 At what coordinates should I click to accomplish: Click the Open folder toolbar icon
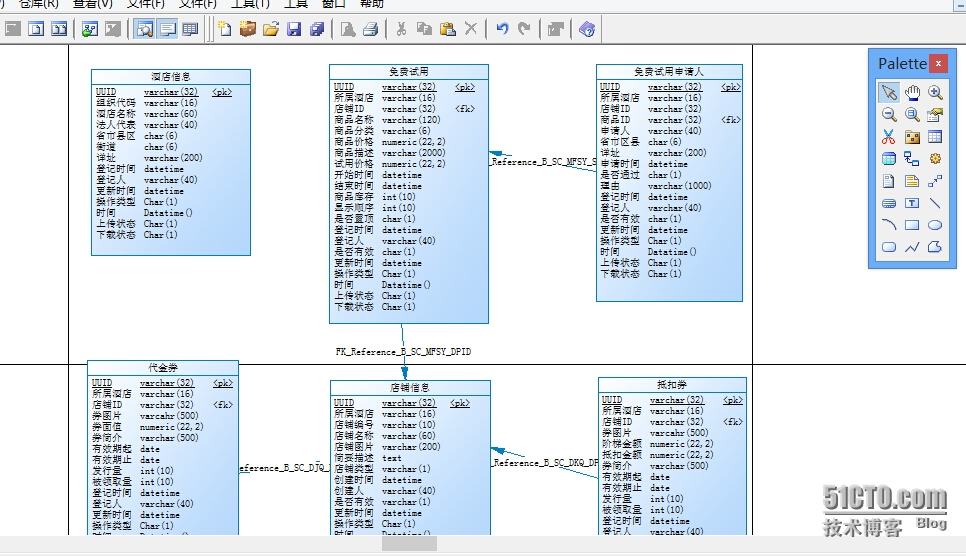(x=270, y=29)
